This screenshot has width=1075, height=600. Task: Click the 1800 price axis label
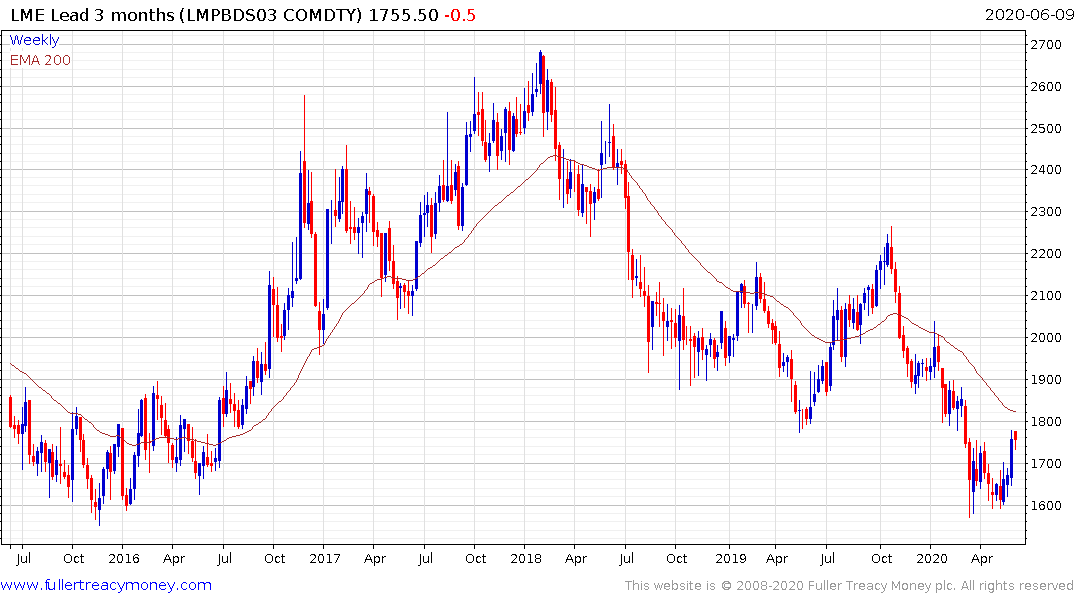click(1046, 422)
